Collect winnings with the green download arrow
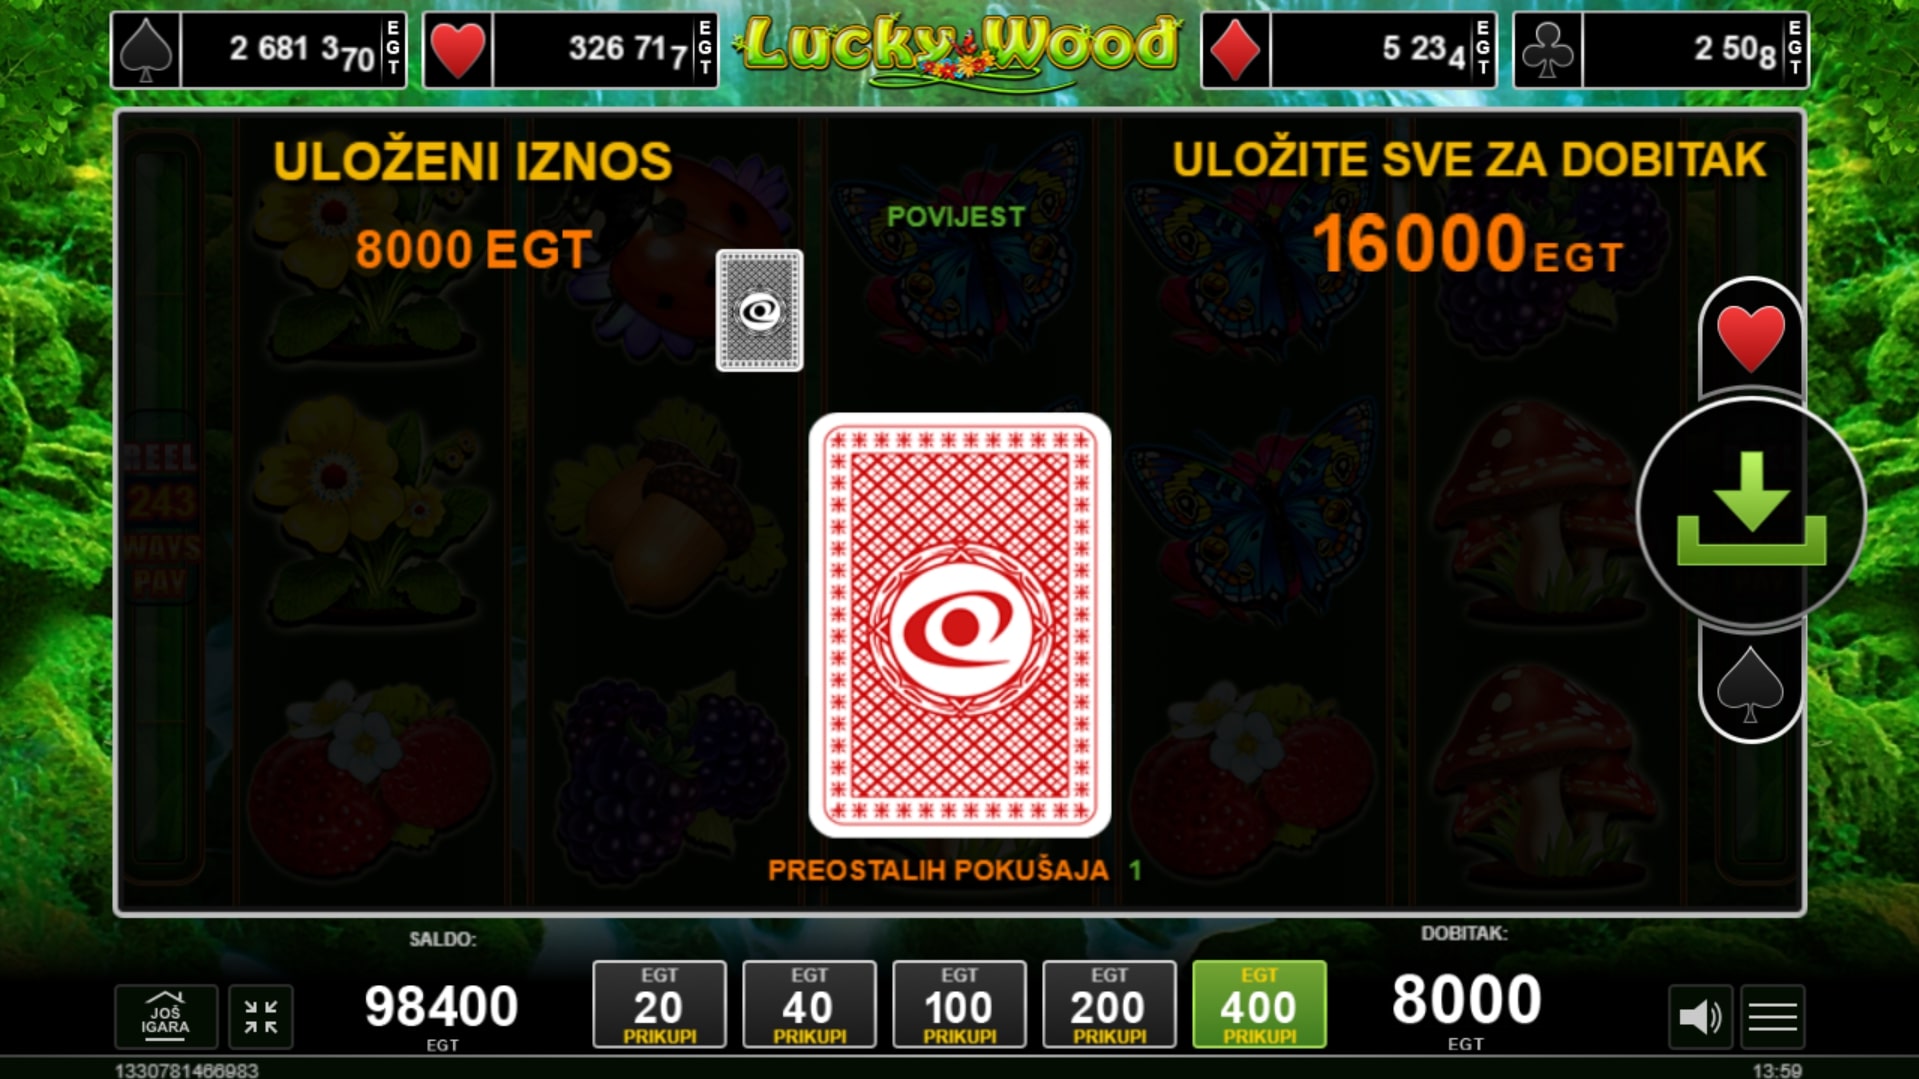 click(x=1751, y=511)
